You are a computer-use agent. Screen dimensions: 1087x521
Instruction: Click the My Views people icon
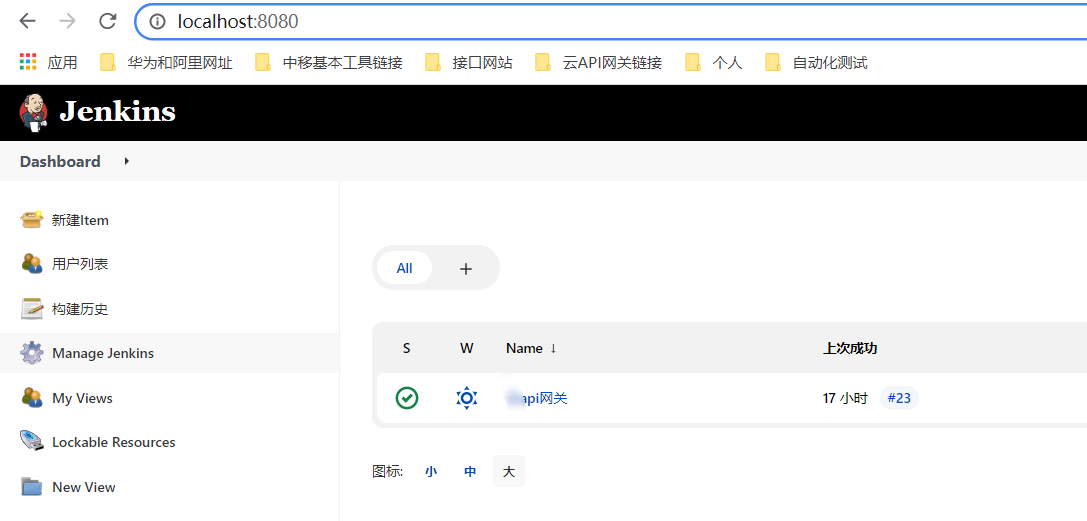coord(32,398)
